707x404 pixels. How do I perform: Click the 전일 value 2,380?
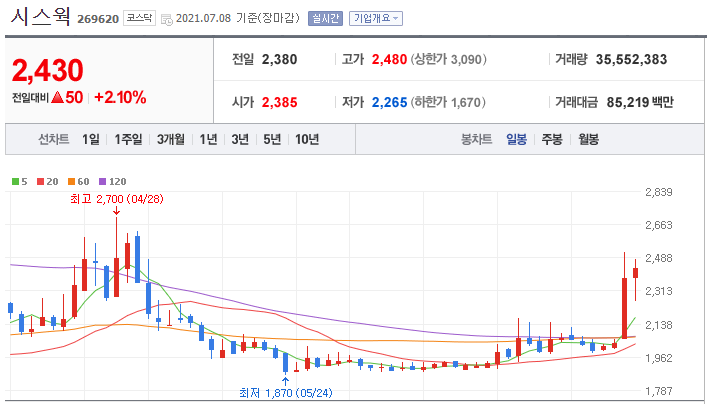279,60
